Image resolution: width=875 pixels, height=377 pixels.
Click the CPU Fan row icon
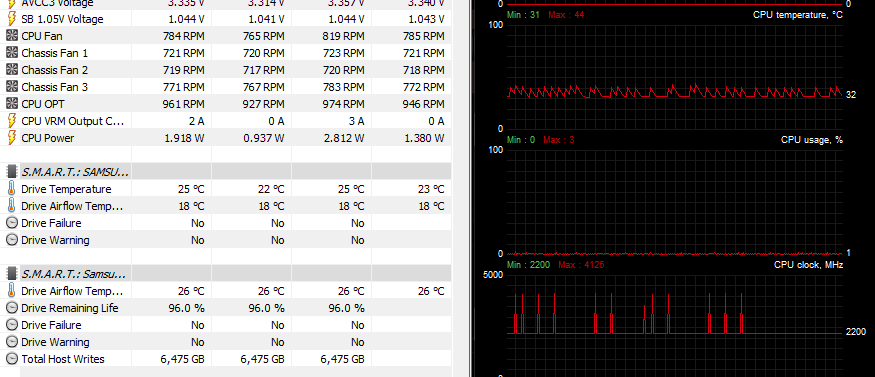pos(11,36)
